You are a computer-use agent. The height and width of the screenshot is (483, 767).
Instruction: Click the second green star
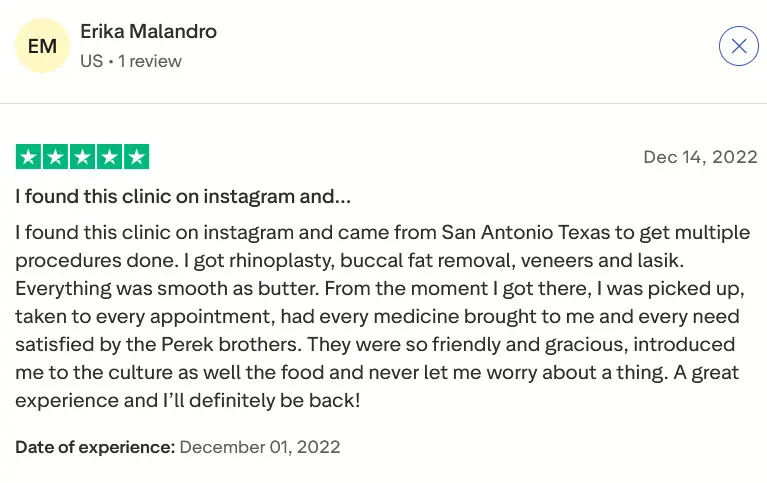(55, 157)
